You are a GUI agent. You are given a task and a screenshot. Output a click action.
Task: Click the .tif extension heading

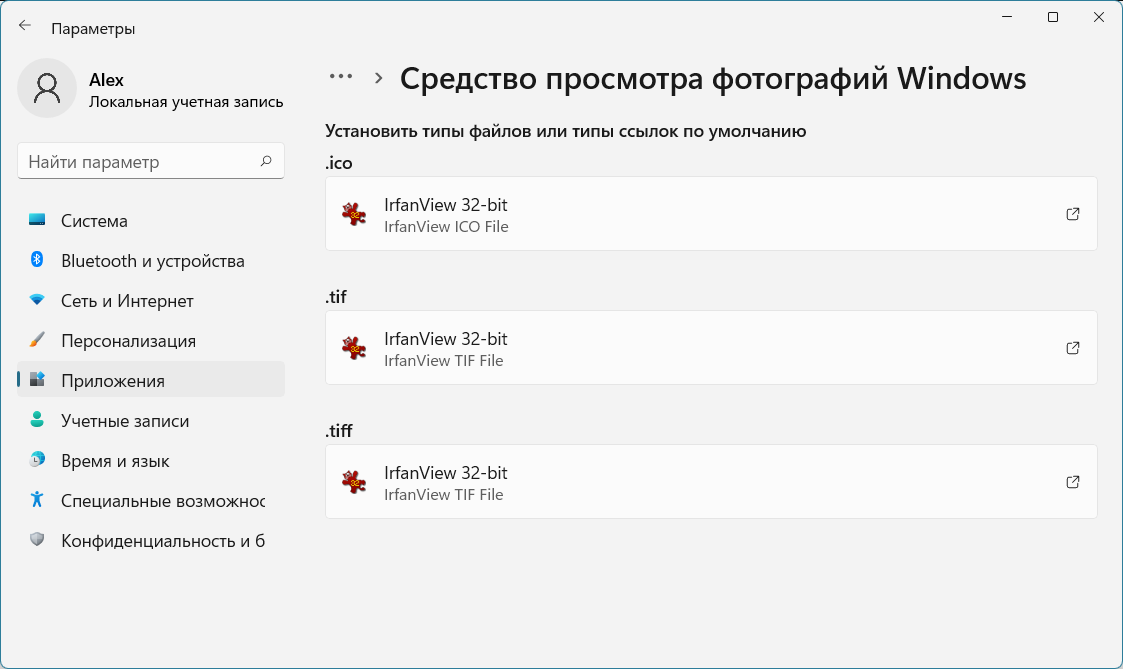(336, 297)
